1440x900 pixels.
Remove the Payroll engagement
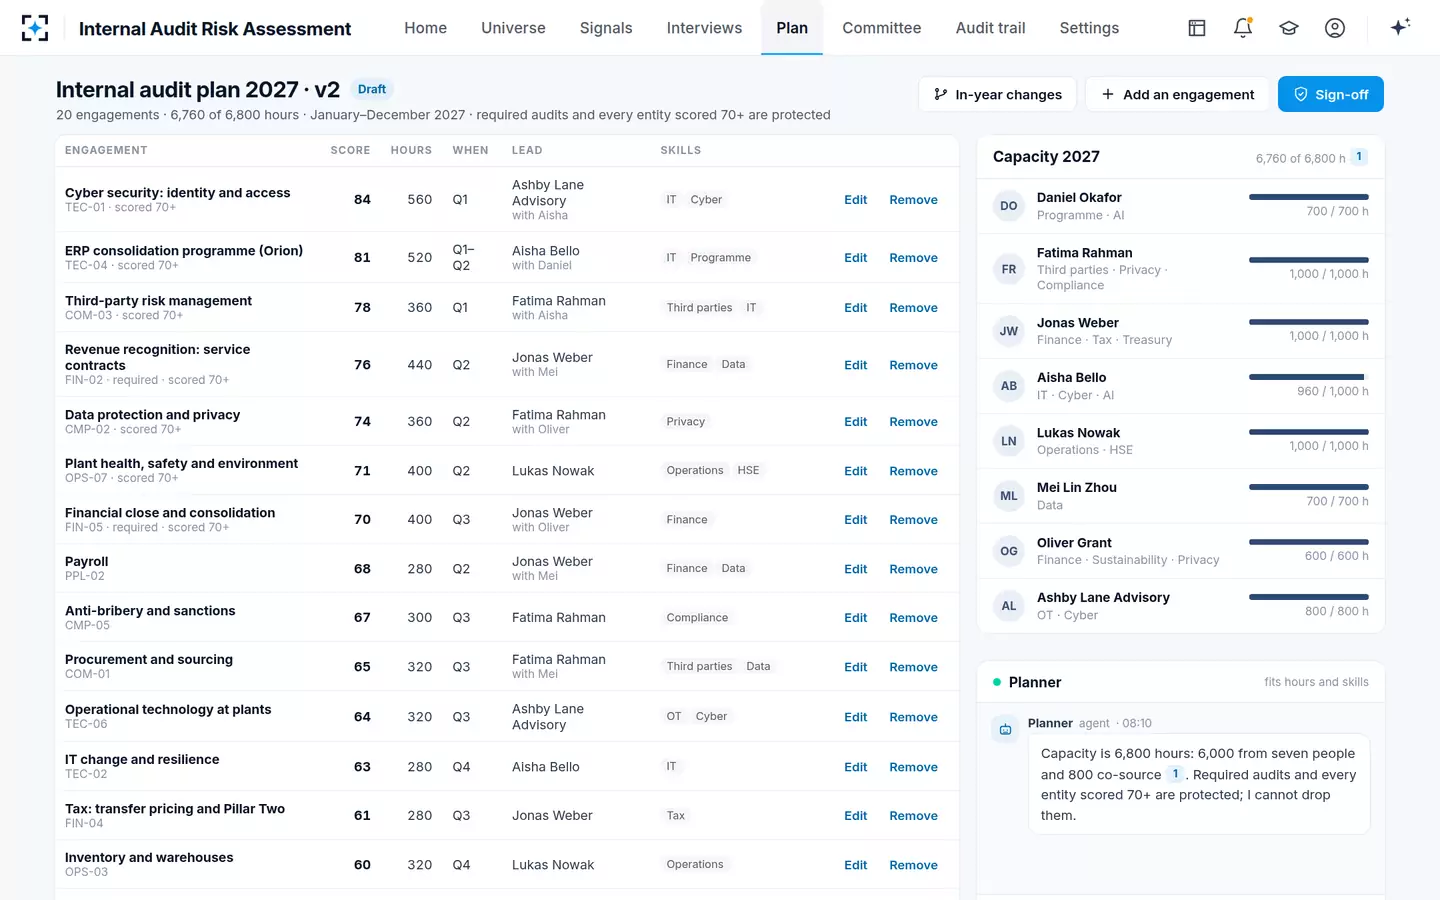[x=913, y=569]
